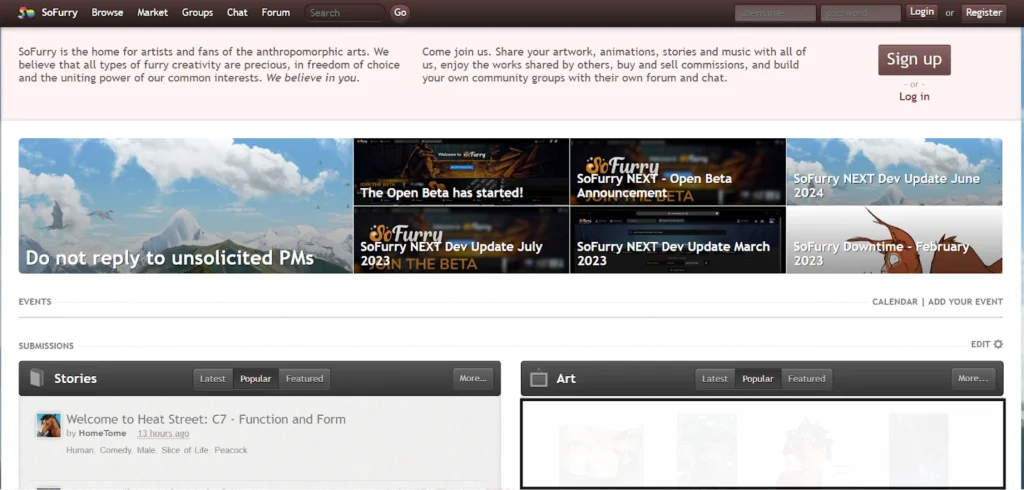Switch Stories to the Latest tab
Screen dimensions: 1024x490
tap(213, 379)
